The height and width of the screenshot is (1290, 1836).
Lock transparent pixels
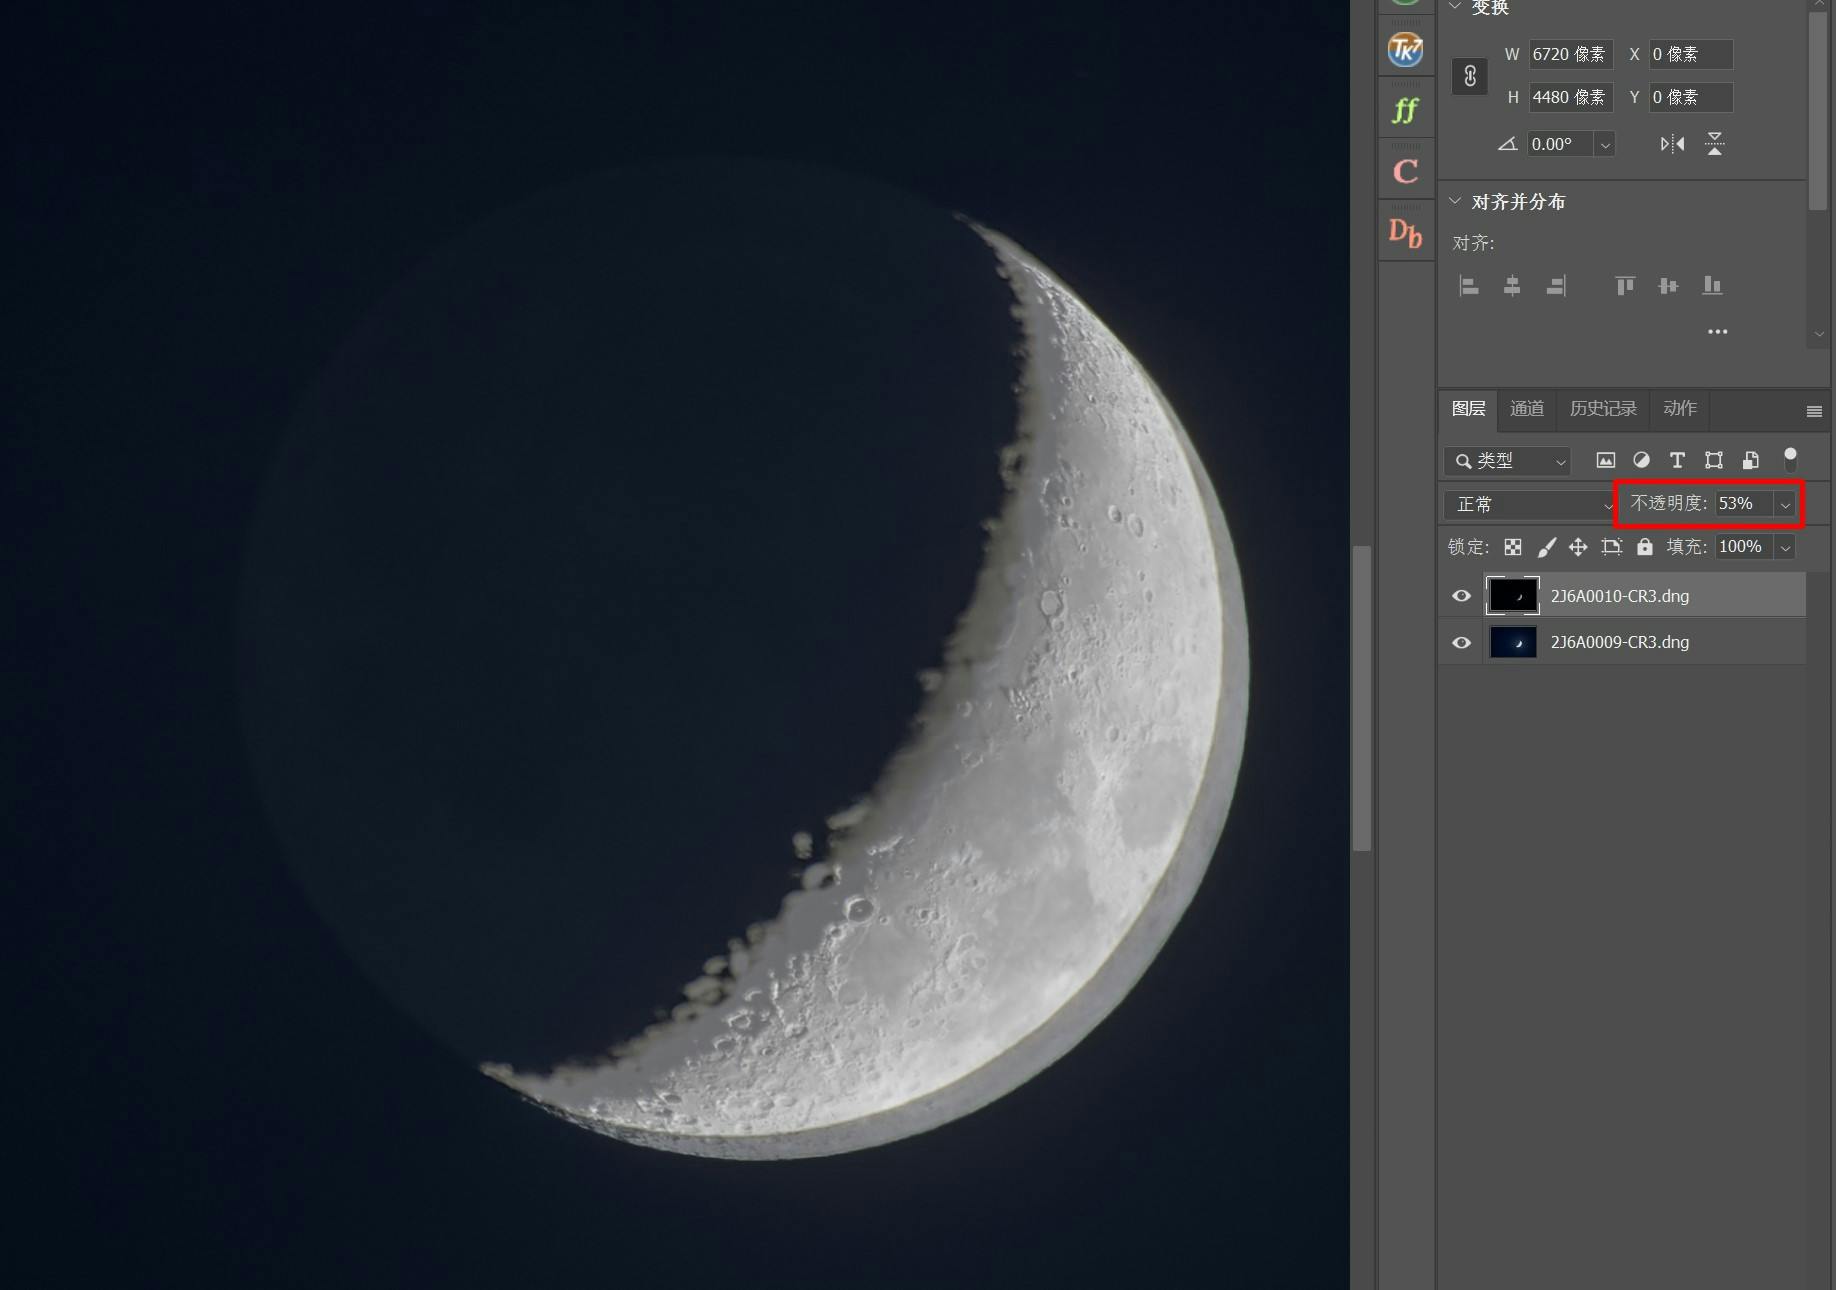tap(1513, 547)
